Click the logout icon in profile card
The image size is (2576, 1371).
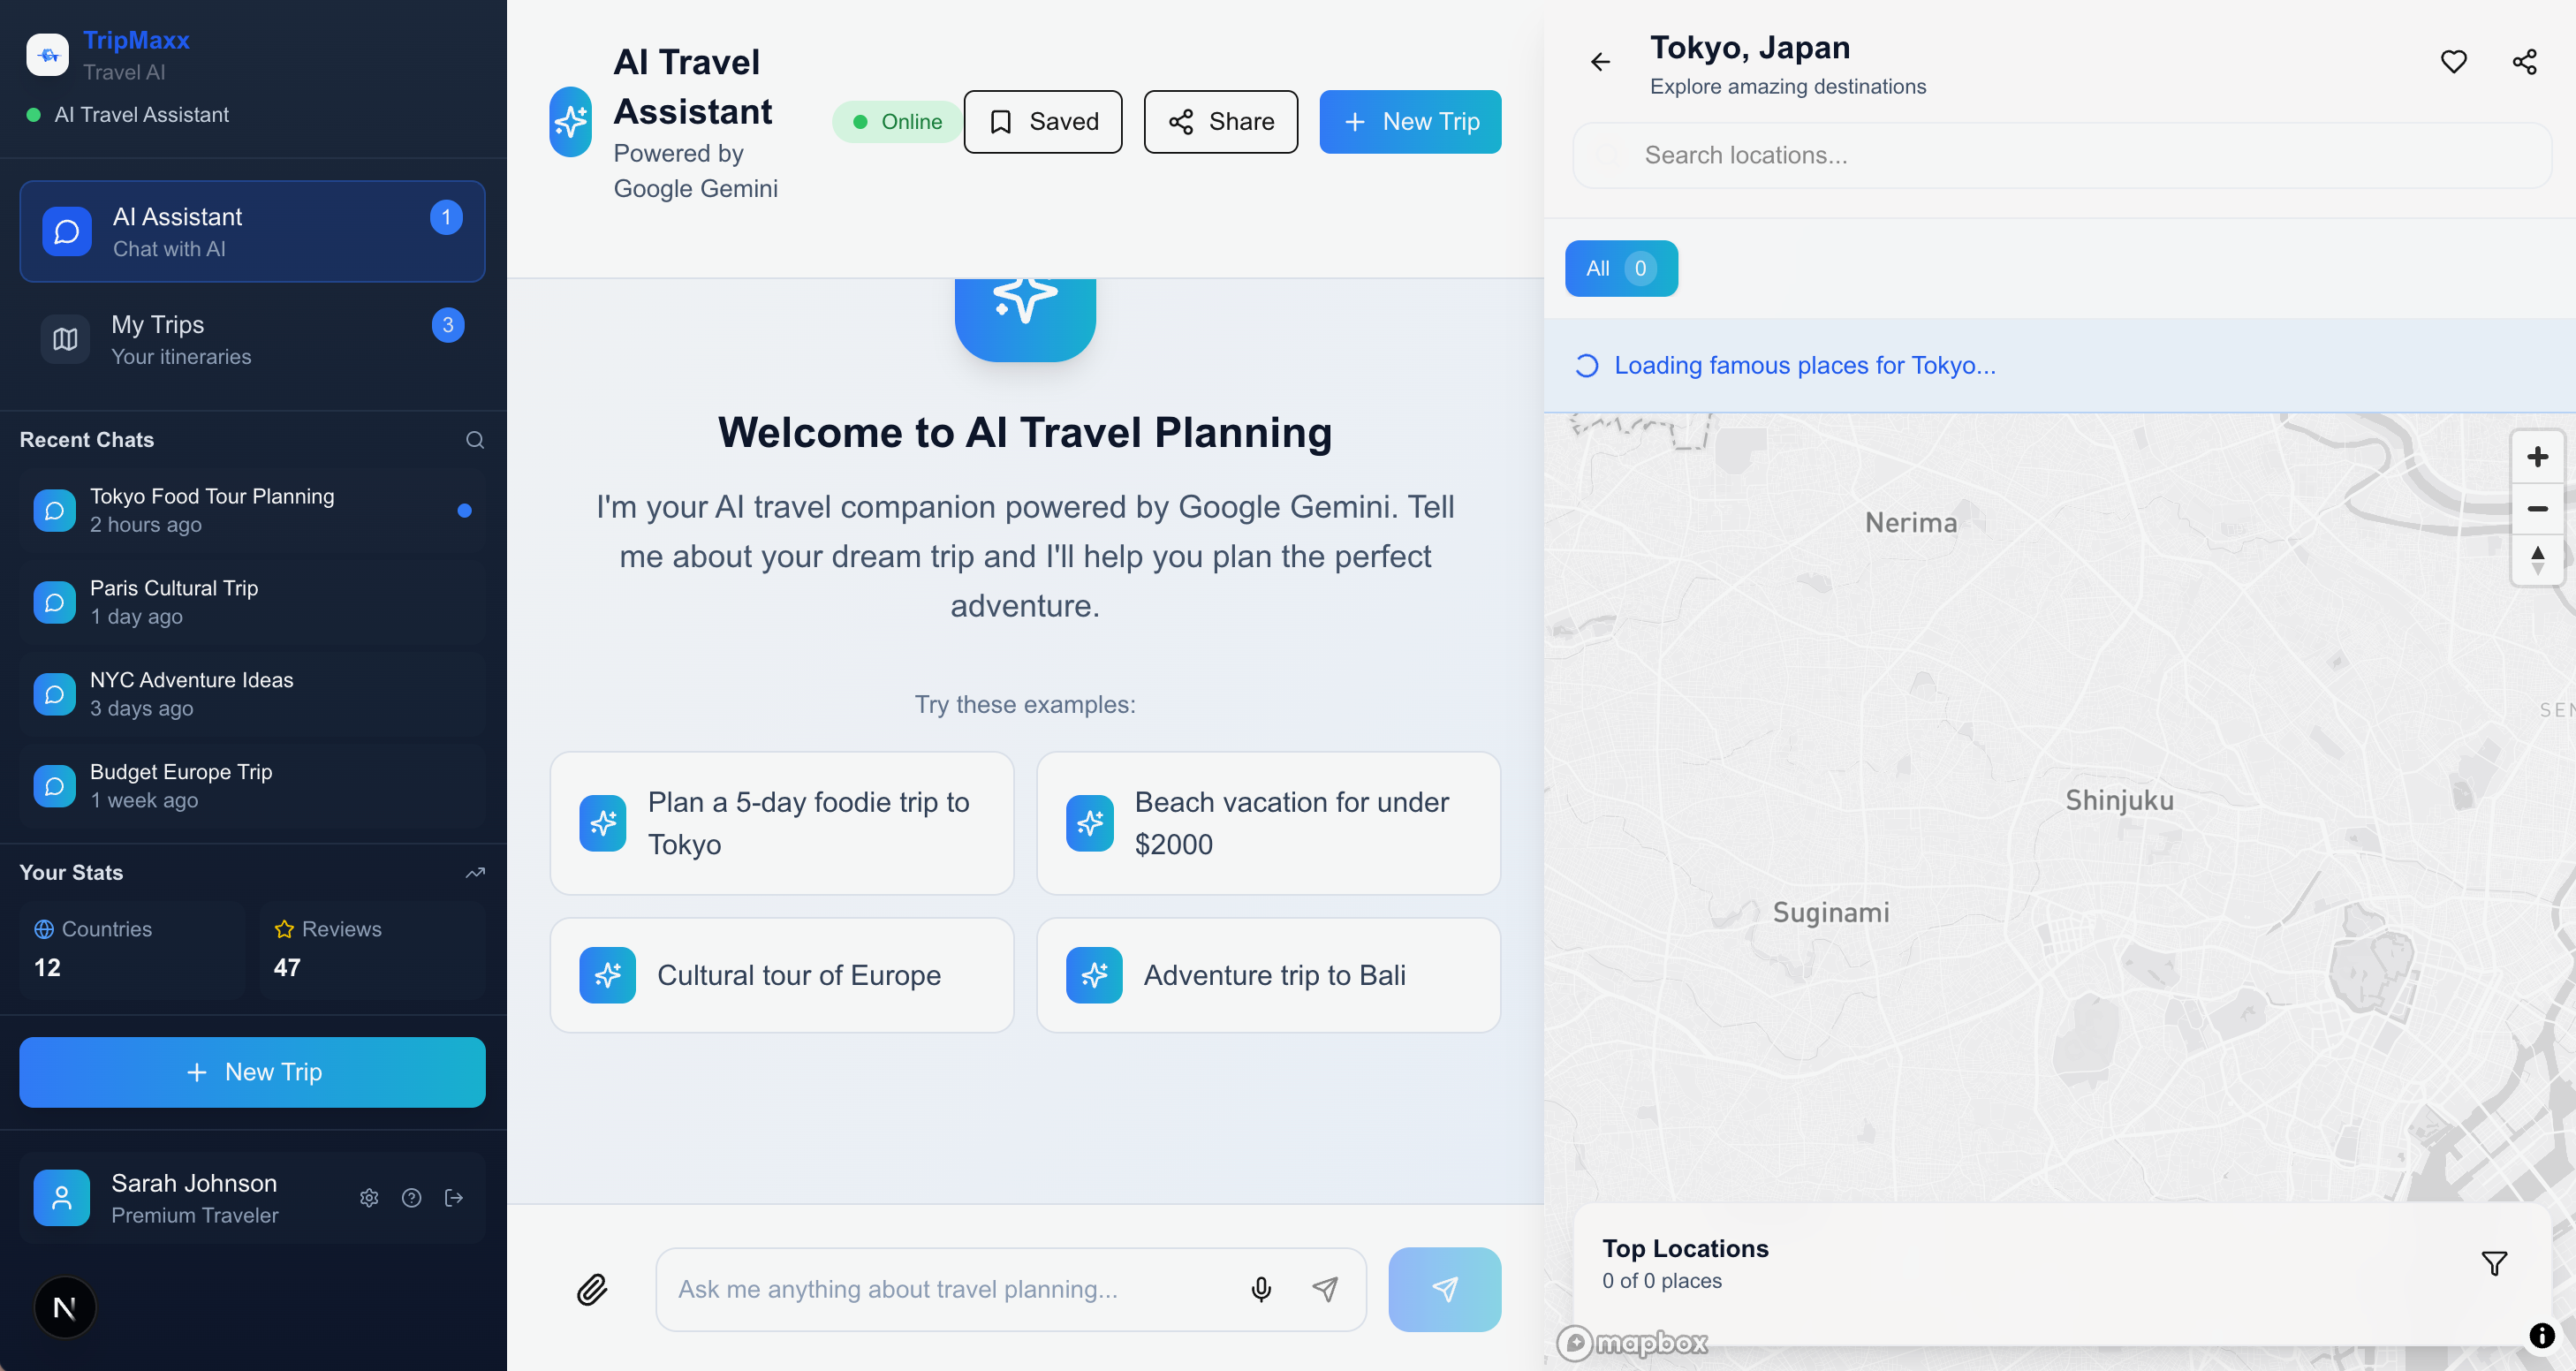tap(454, 1197)
